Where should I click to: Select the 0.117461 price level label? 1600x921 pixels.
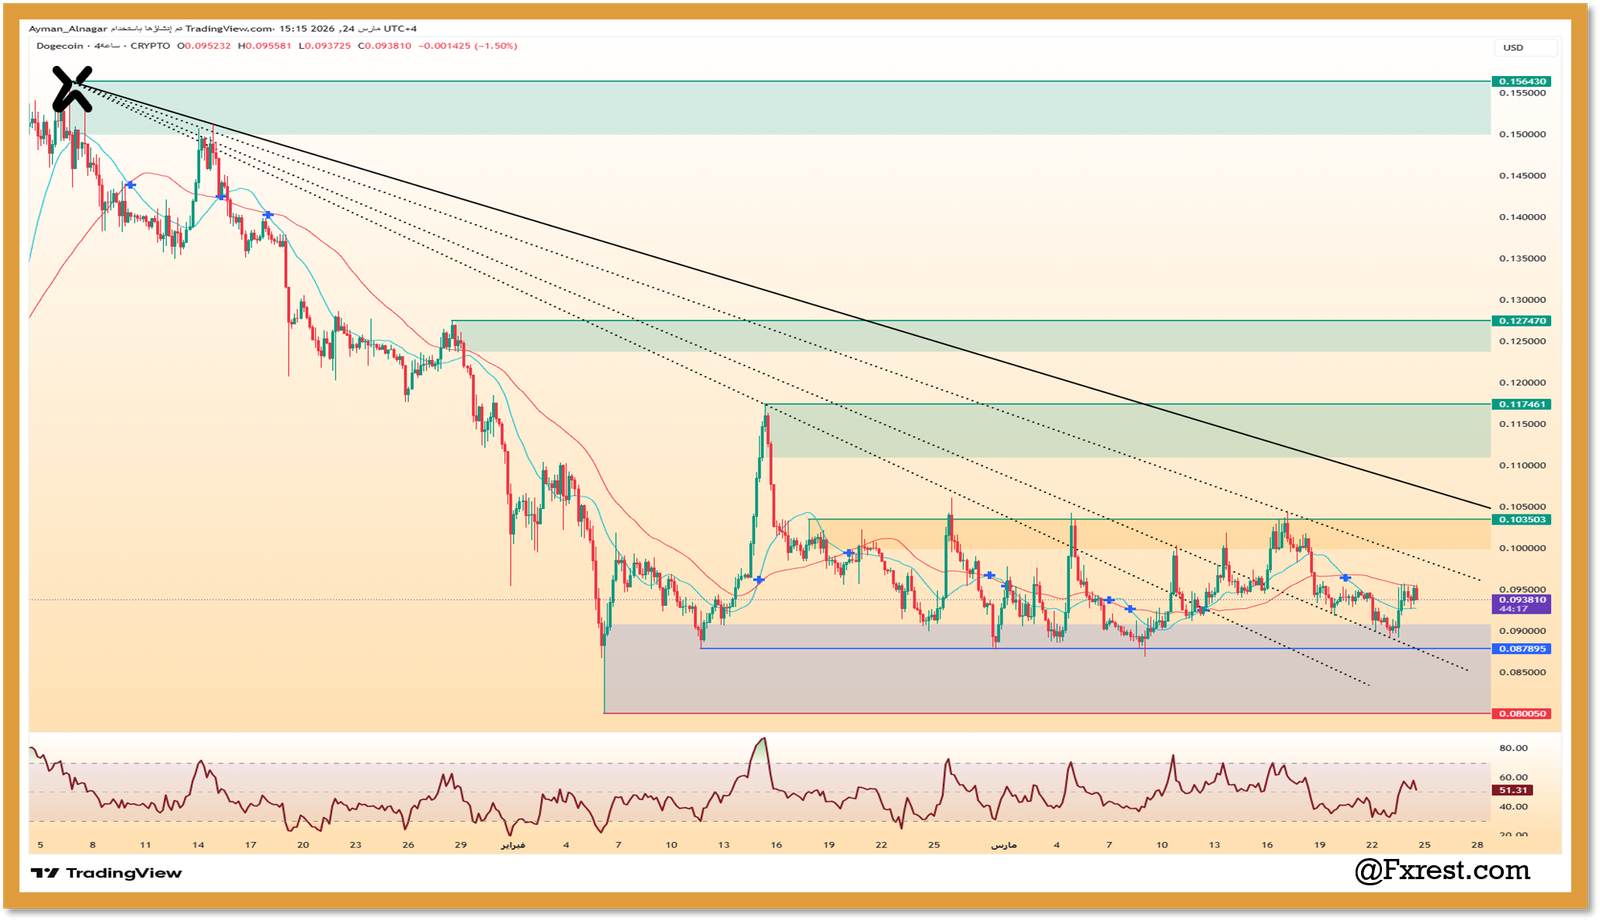click(1520, 404)
